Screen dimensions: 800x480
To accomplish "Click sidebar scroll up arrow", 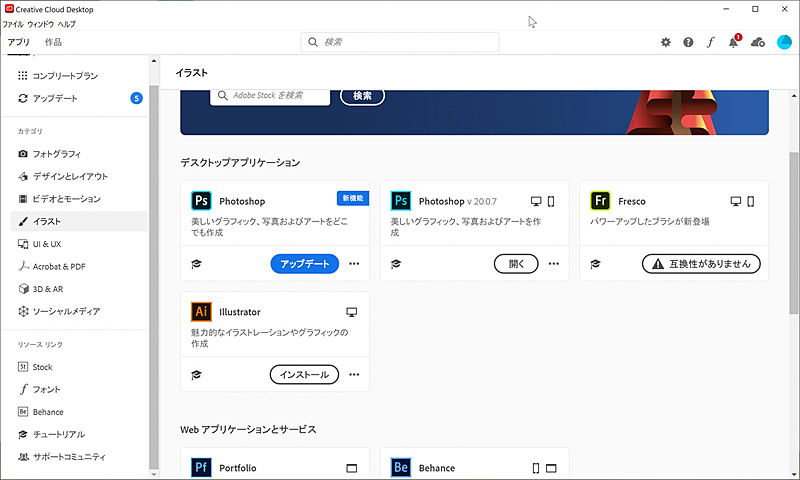I will tap(154, 61).
